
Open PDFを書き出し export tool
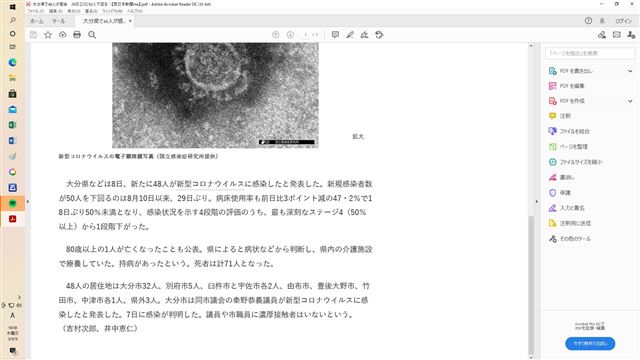pos(576,71)
